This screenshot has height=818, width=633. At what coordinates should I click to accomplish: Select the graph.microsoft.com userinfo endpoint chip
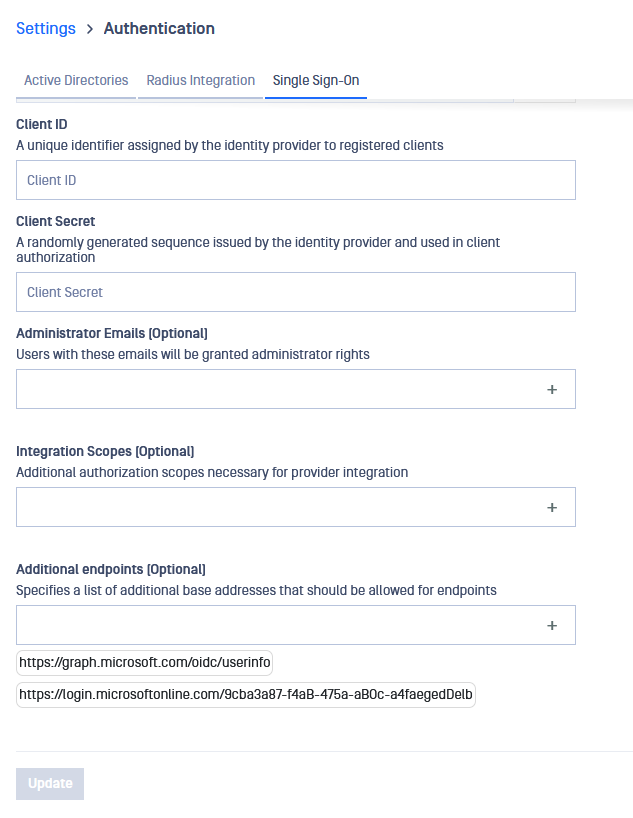coord(145,663)
